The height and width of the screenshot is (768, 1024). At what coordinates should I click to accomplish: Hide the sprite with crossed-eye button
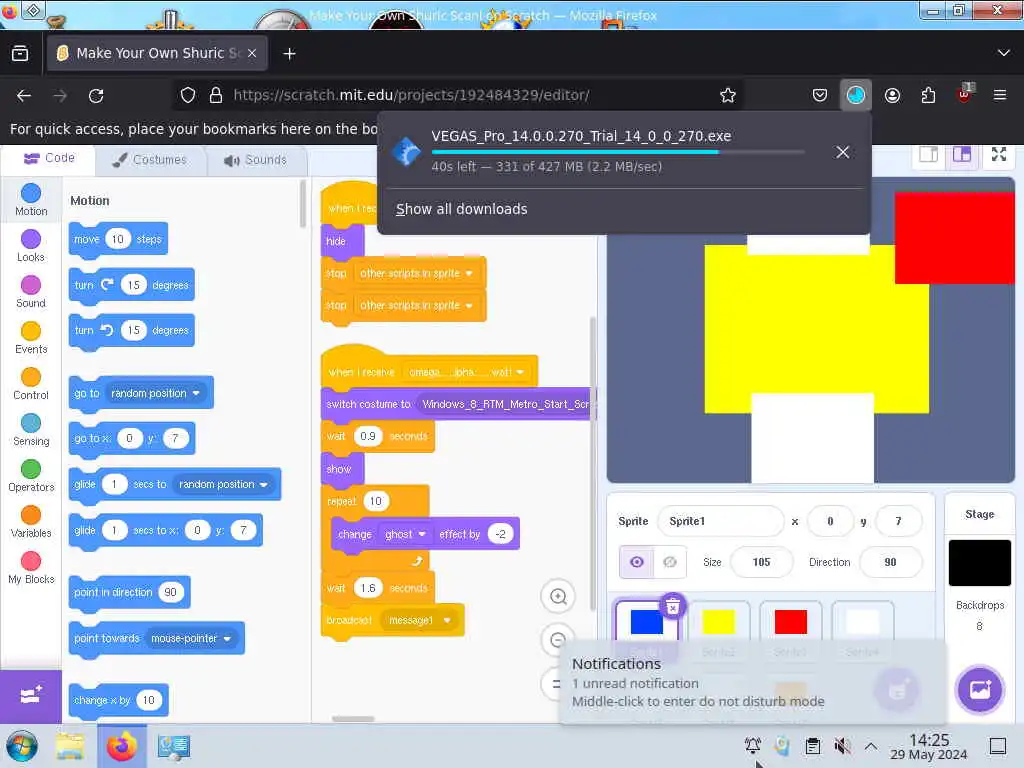tap(669, 562)
